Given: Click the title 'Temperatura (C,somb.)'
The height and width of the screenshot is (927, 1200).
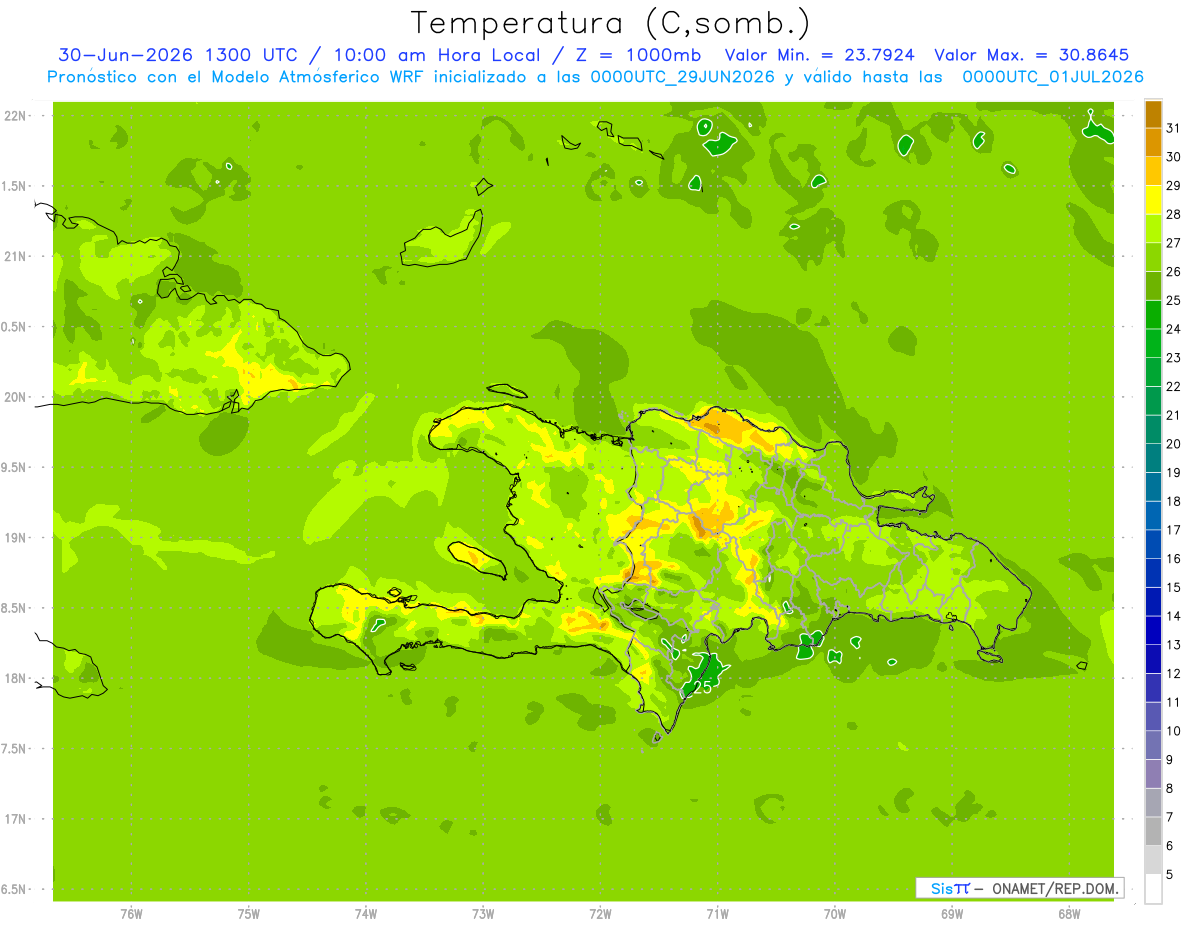Looking at the screenshot, I should tap(610, 23).
